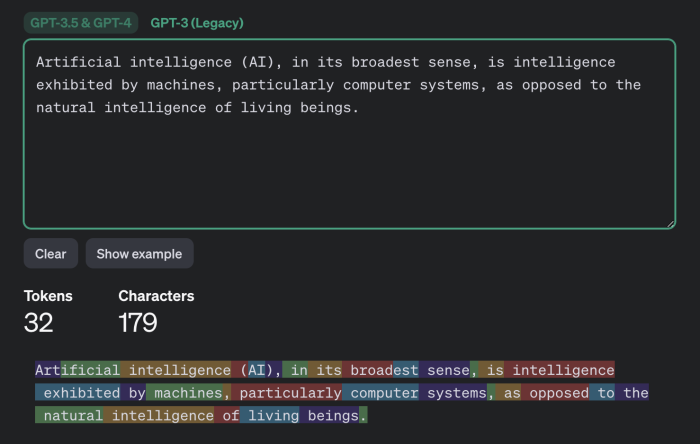Click the highlighted 'computer' token
This screenshot has width=700, height=444.
[384, 393]
